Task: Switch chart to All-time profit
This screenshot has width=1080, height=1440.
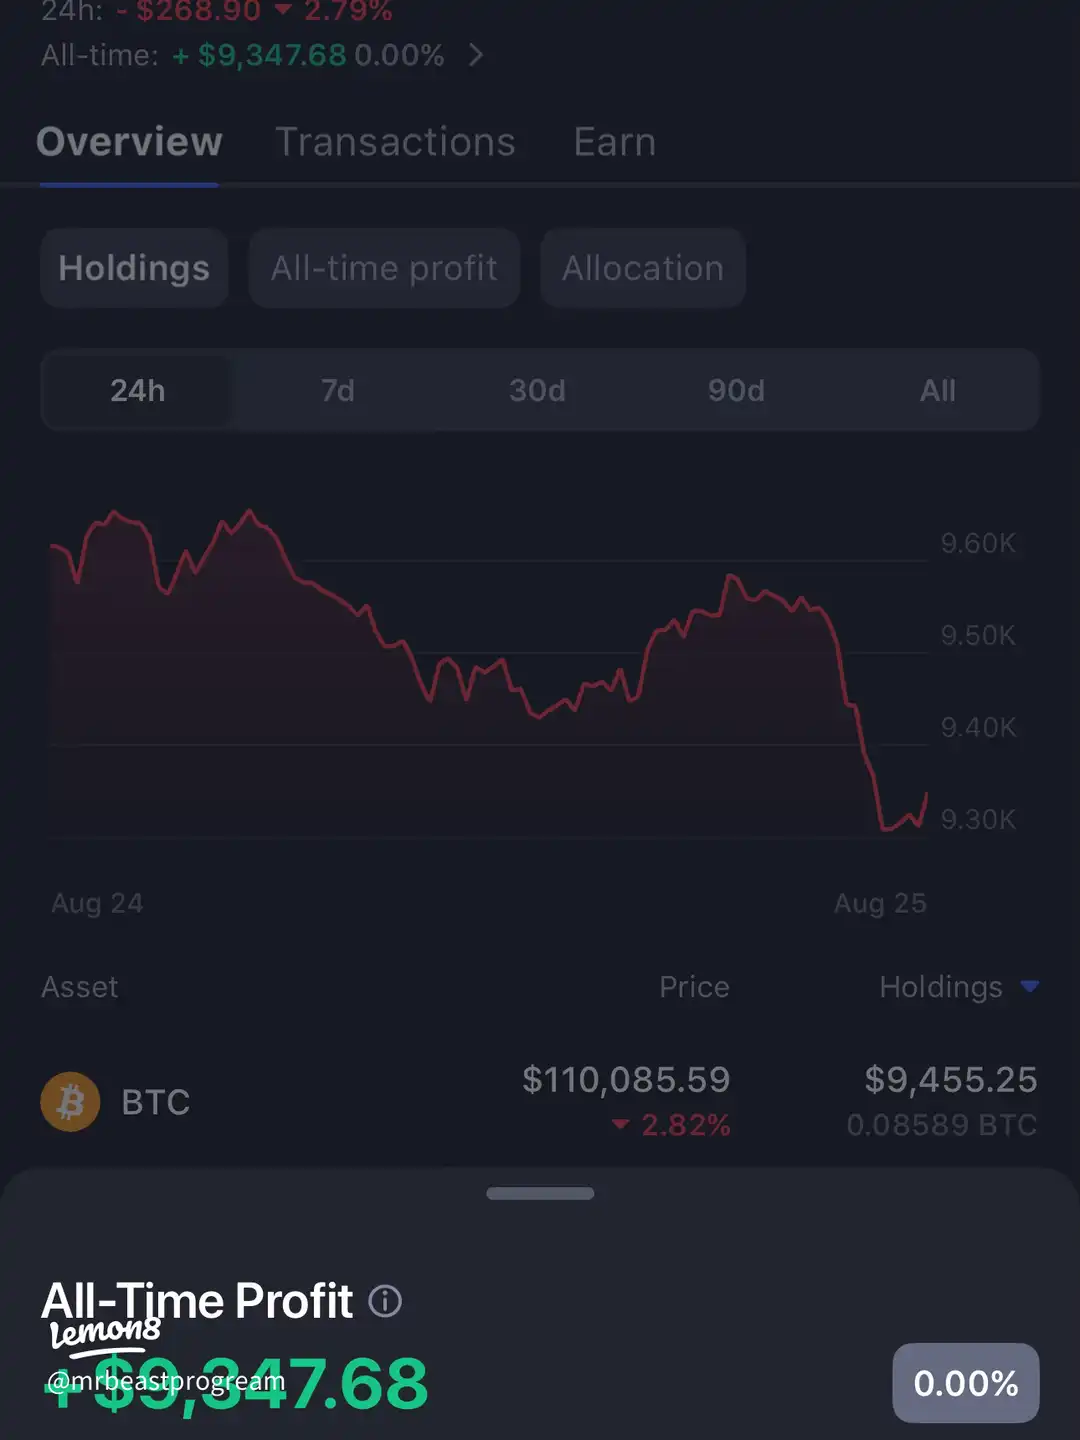Action: tap(384, 268)
